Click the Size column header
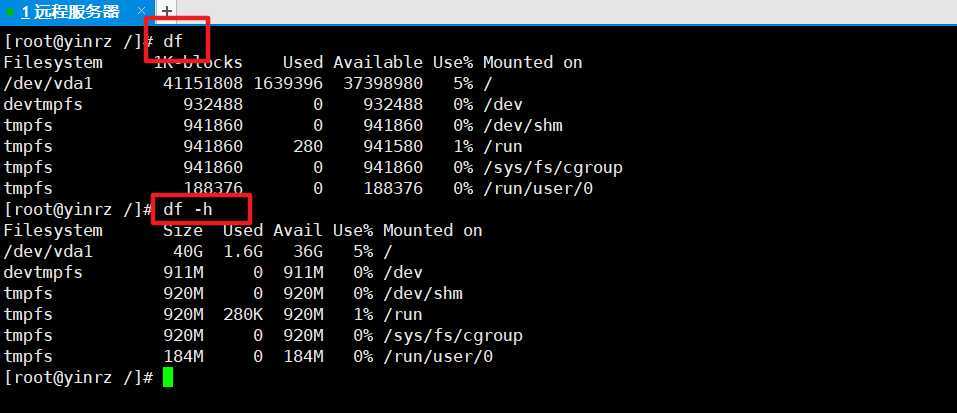The image size is (957, 413). (182, 231)
